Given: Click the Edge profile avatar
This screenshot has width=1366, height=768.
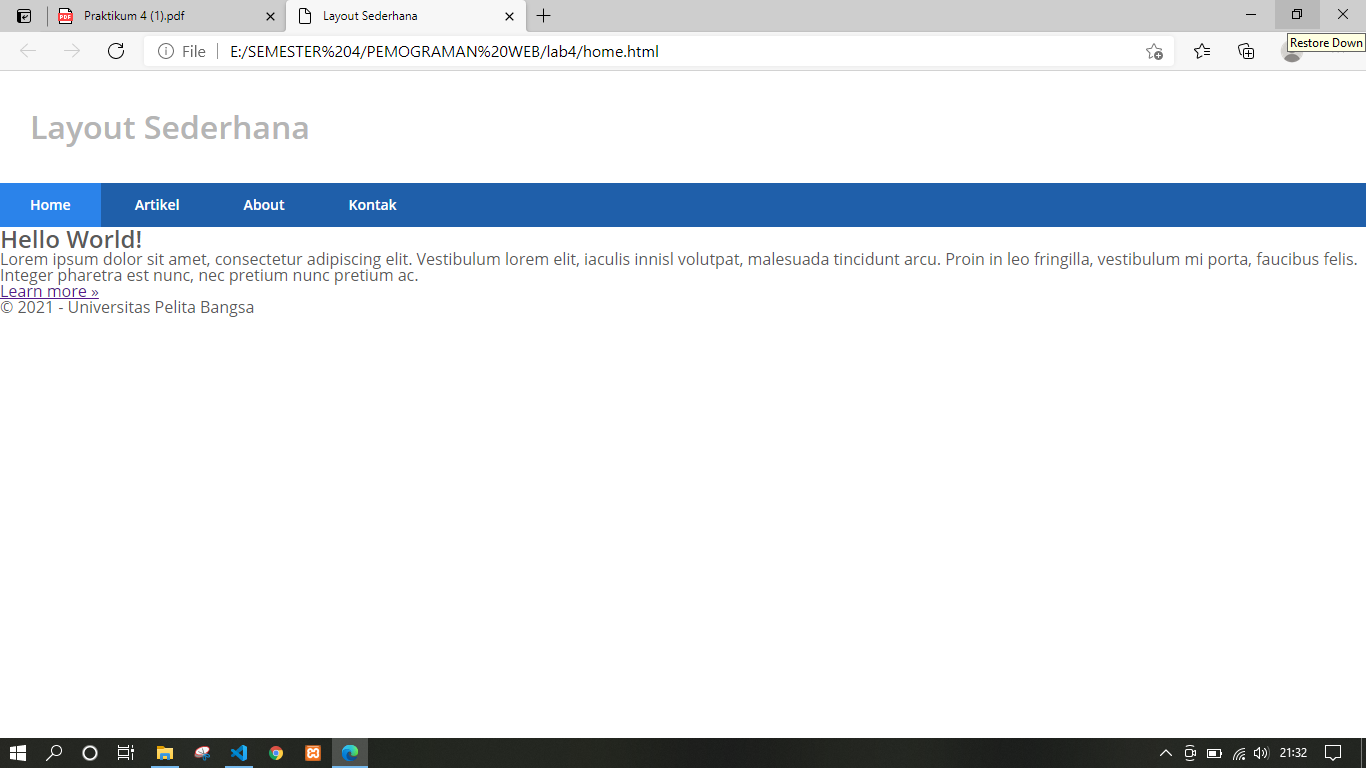Looking at the screenshot, I should tap(1290, 51).
